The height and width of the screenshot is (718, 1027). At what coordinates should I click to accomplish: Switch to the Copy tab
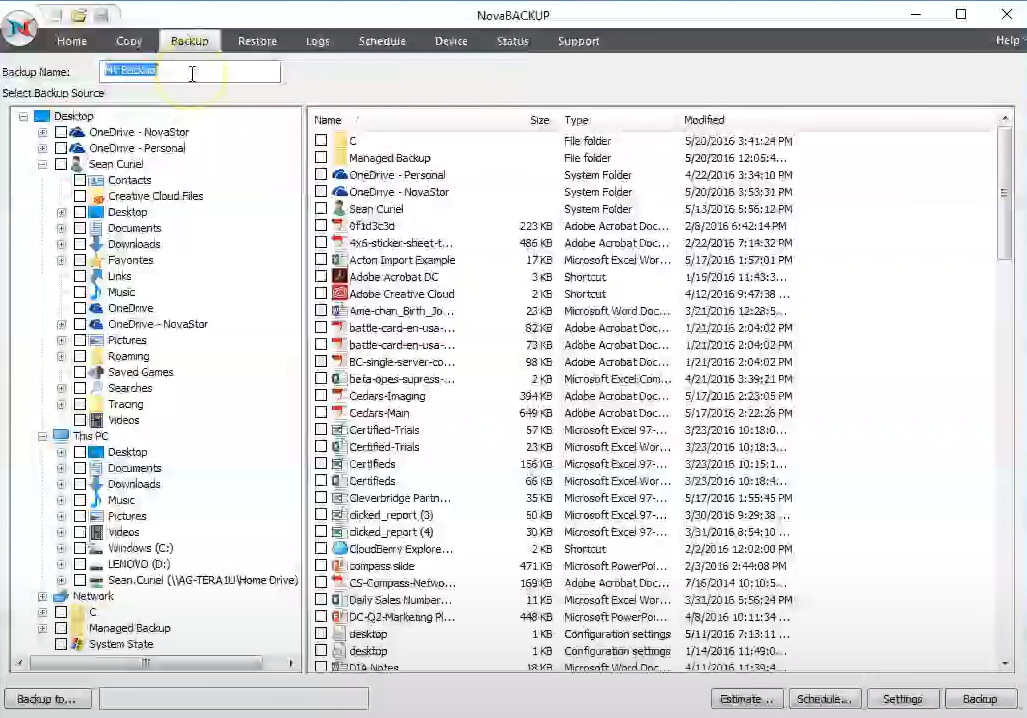click(128, 41)
